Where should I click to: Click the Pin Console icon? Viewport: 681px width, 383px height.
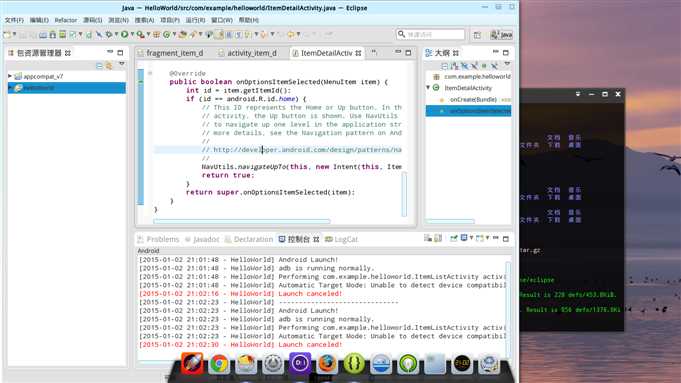tap(454, 238)
